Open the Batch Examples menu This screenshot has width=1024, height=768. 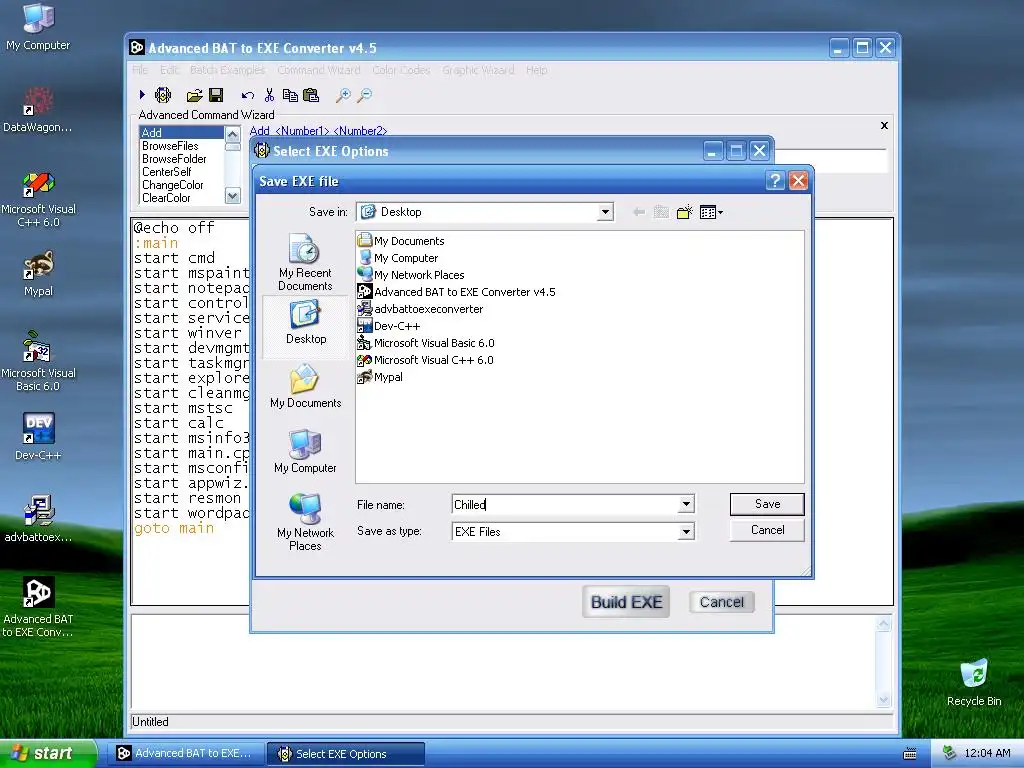pos(227,70)
